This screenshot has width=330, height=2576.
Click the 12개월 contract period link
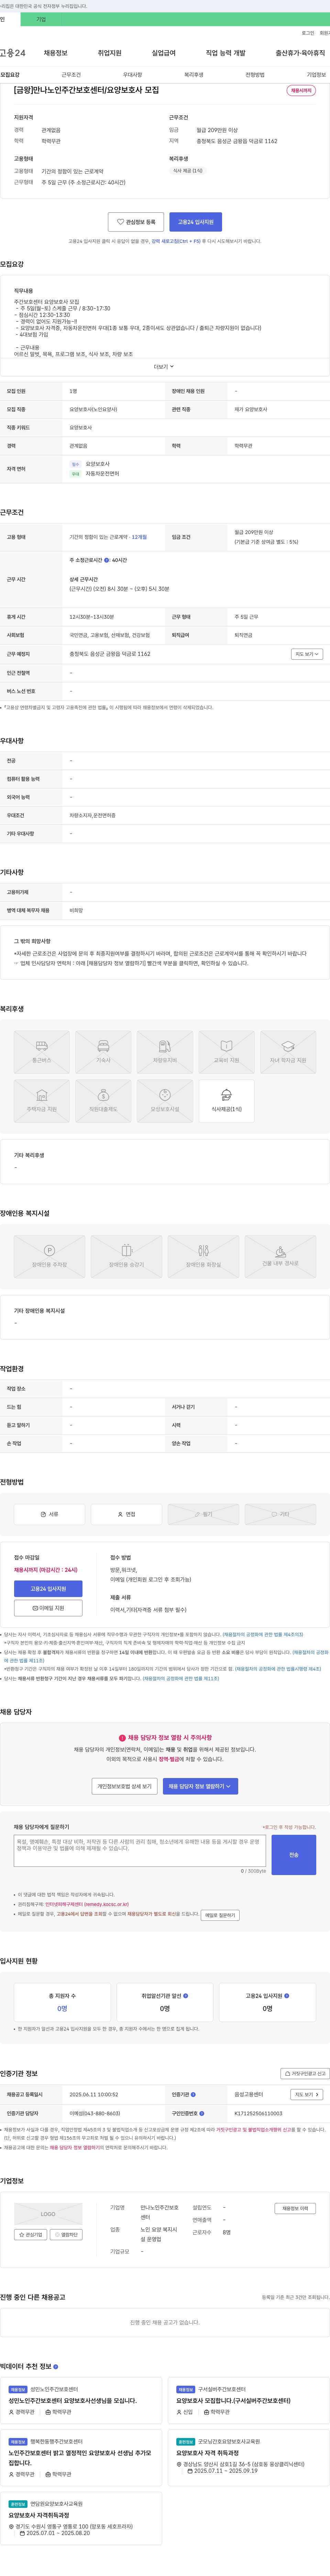139,537
